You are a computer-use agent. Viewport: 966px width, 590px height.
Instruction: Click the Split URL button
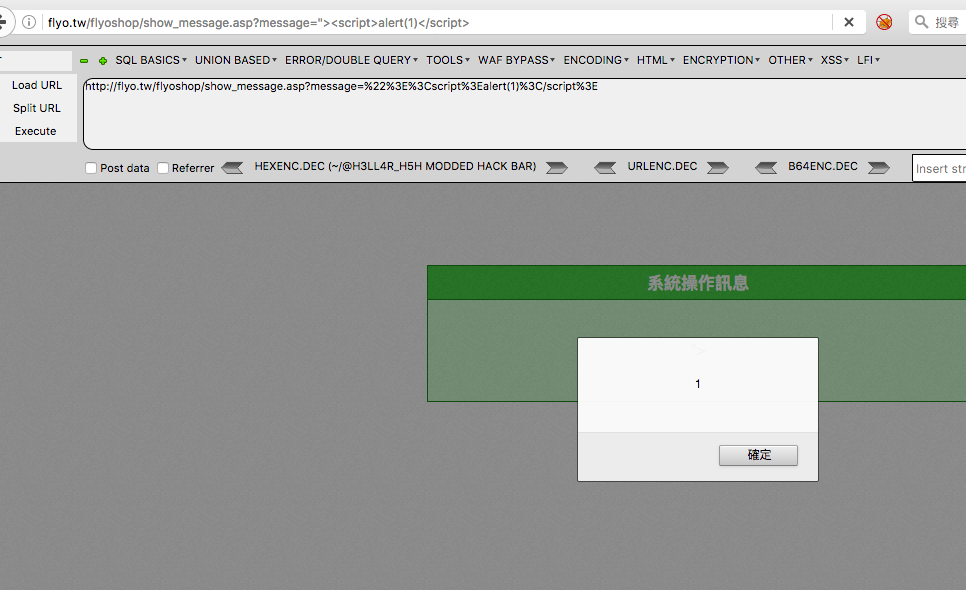(37, 108)
